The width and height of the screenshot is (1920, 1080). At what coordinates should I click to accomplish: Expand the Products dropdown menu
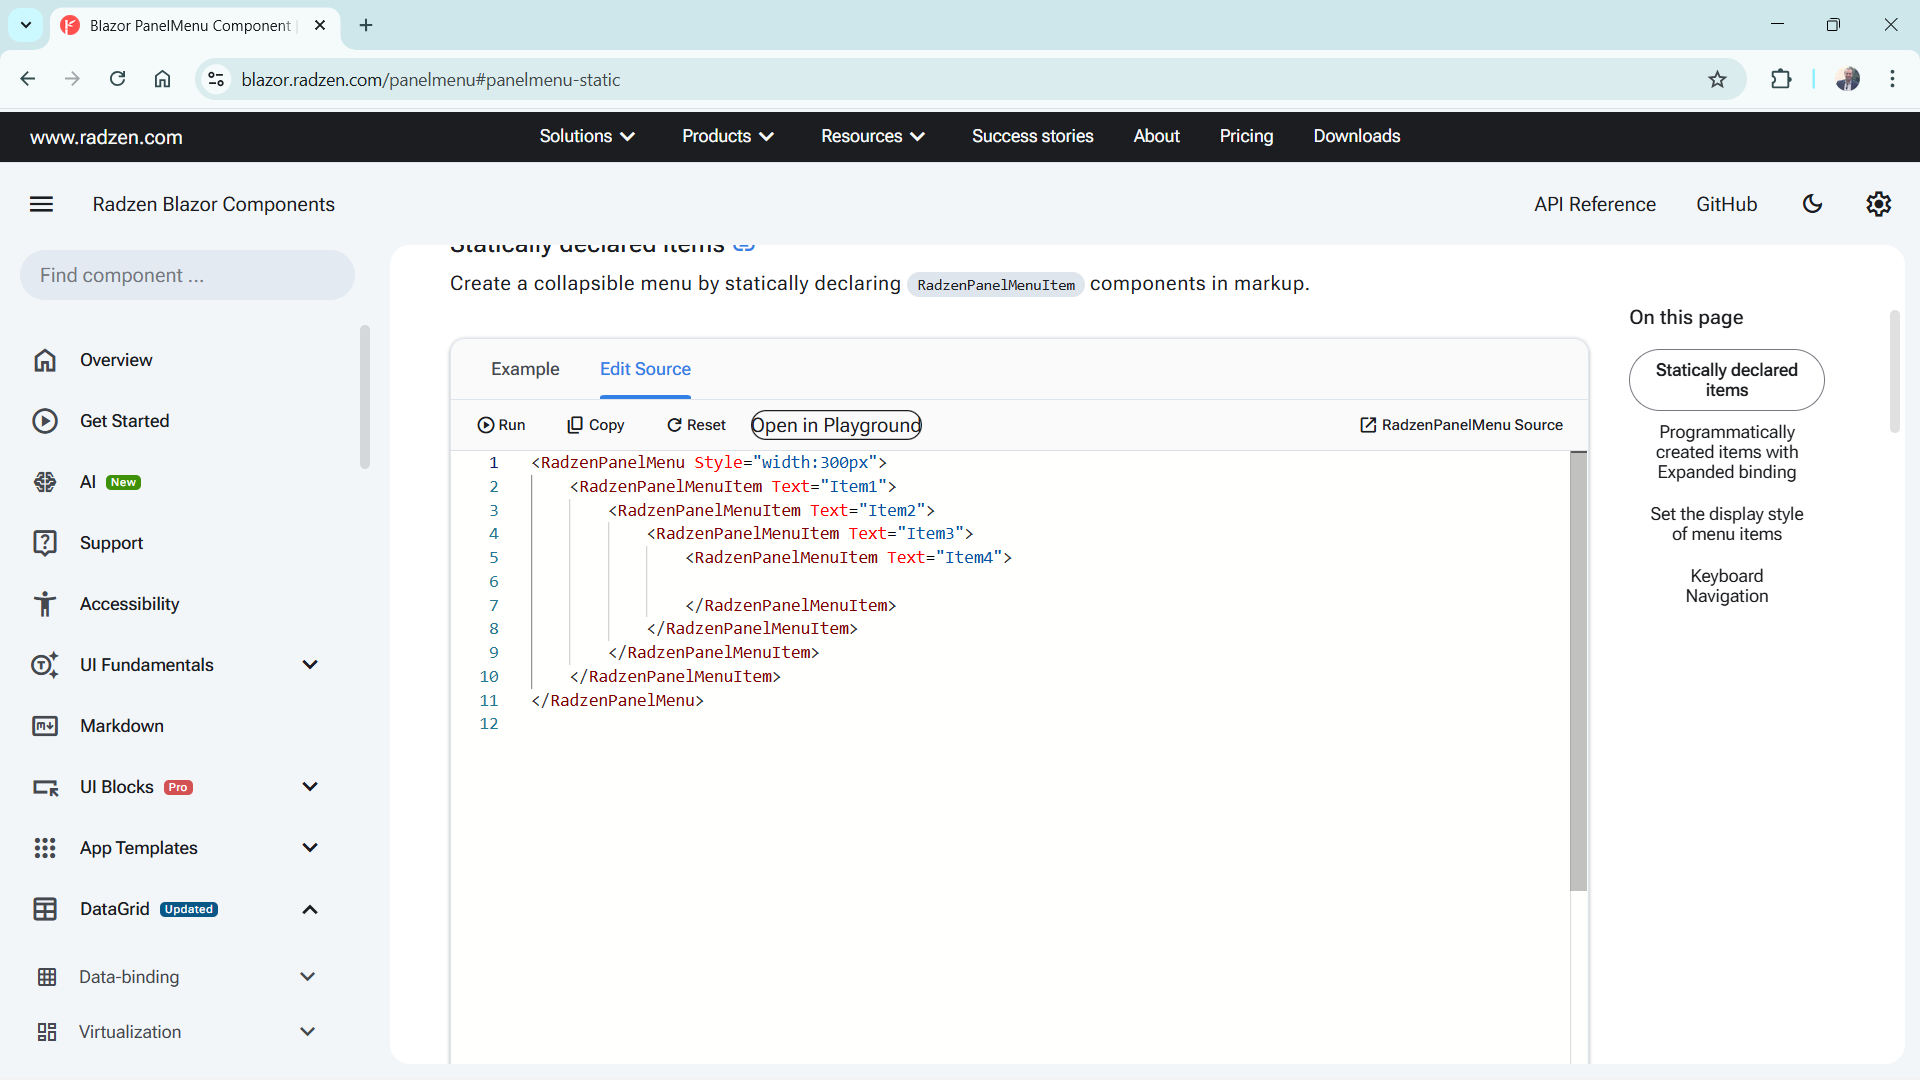tap(727, 136)
